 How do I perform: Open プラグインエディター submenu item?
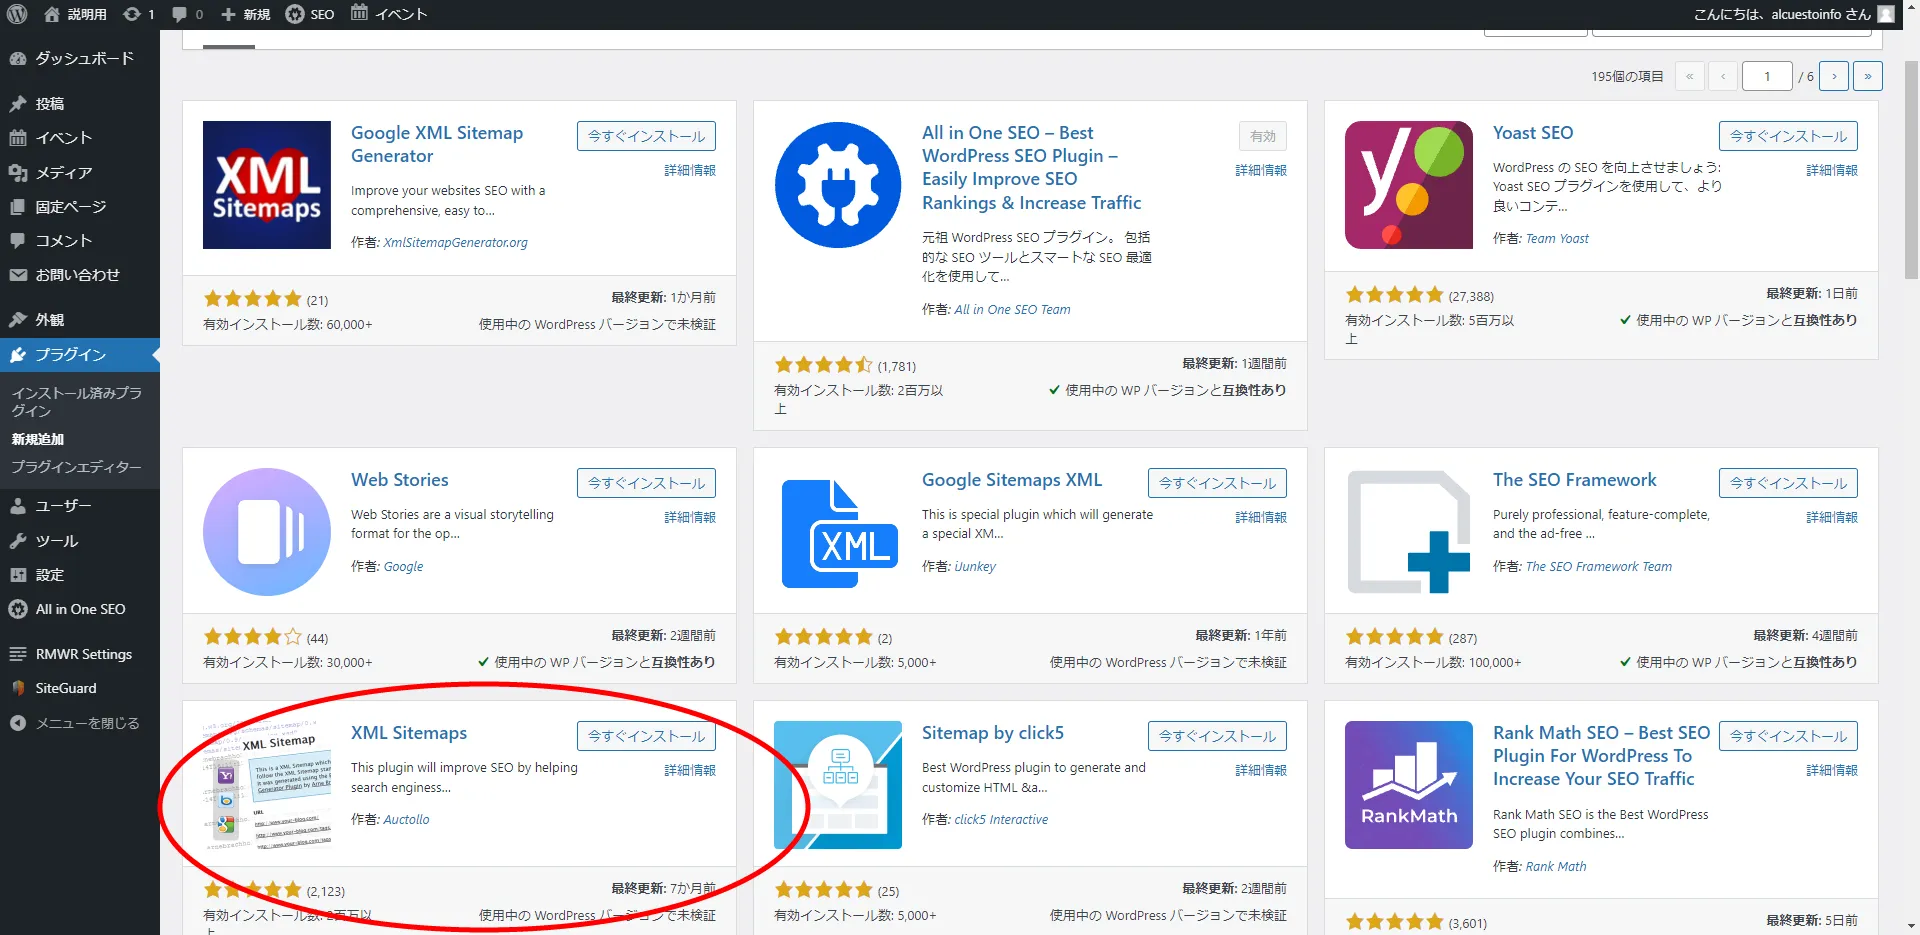coord(76,467)
